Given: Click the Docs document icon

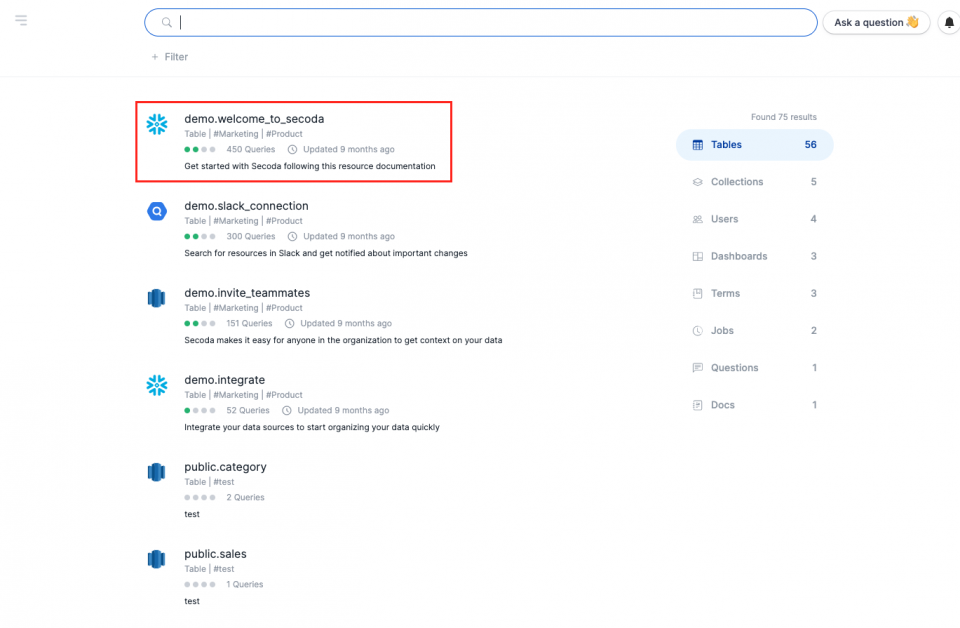Looking at the screenshot, I should [x=697, y=405].
